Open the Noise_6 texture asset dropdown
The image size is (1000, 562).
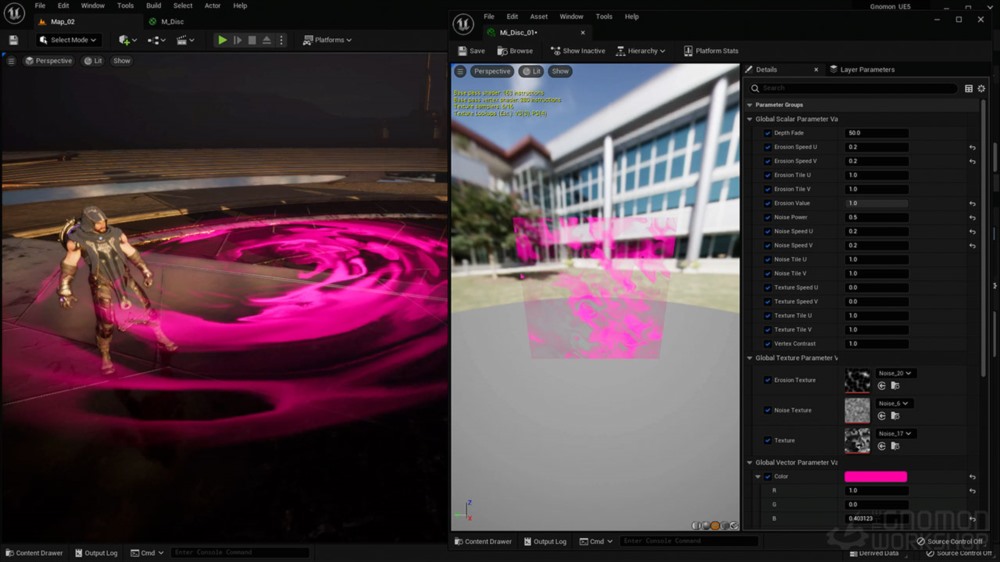click(x=893, y=403)
